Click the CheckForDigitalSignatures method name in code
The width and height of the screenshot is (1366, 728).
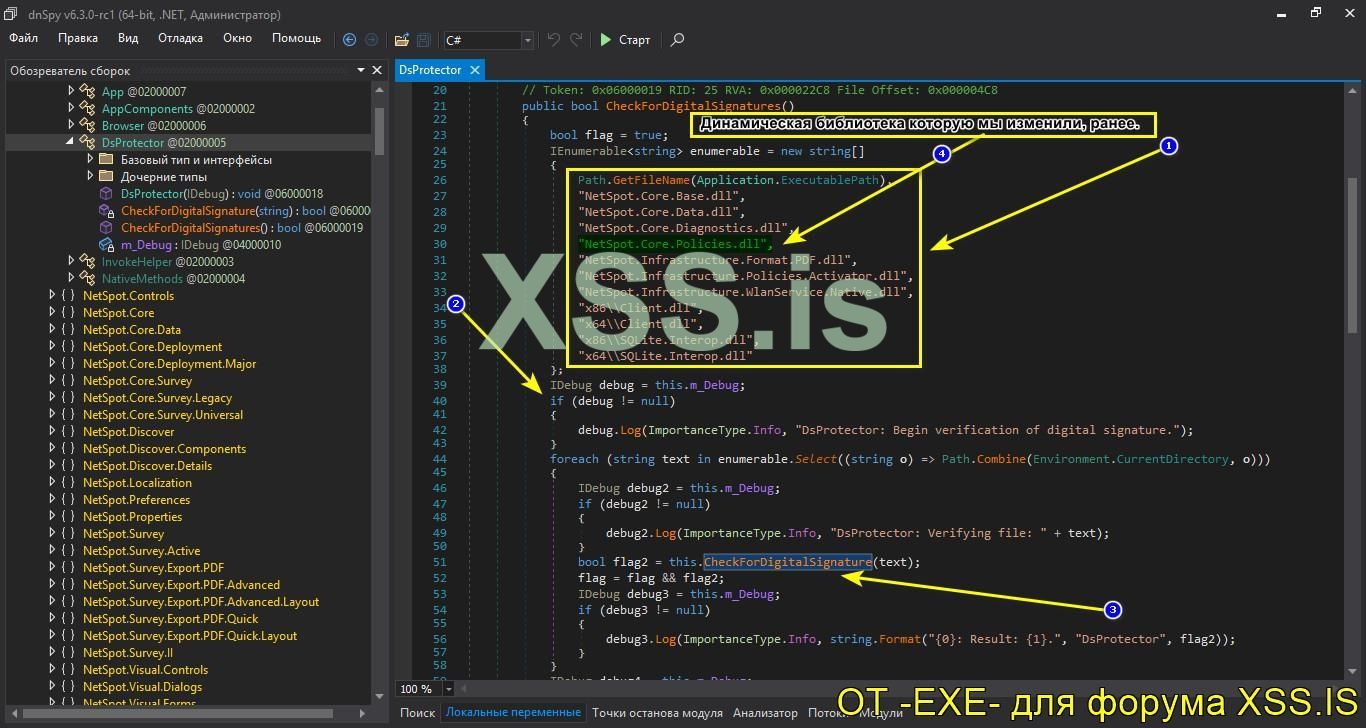coord(696,106)
